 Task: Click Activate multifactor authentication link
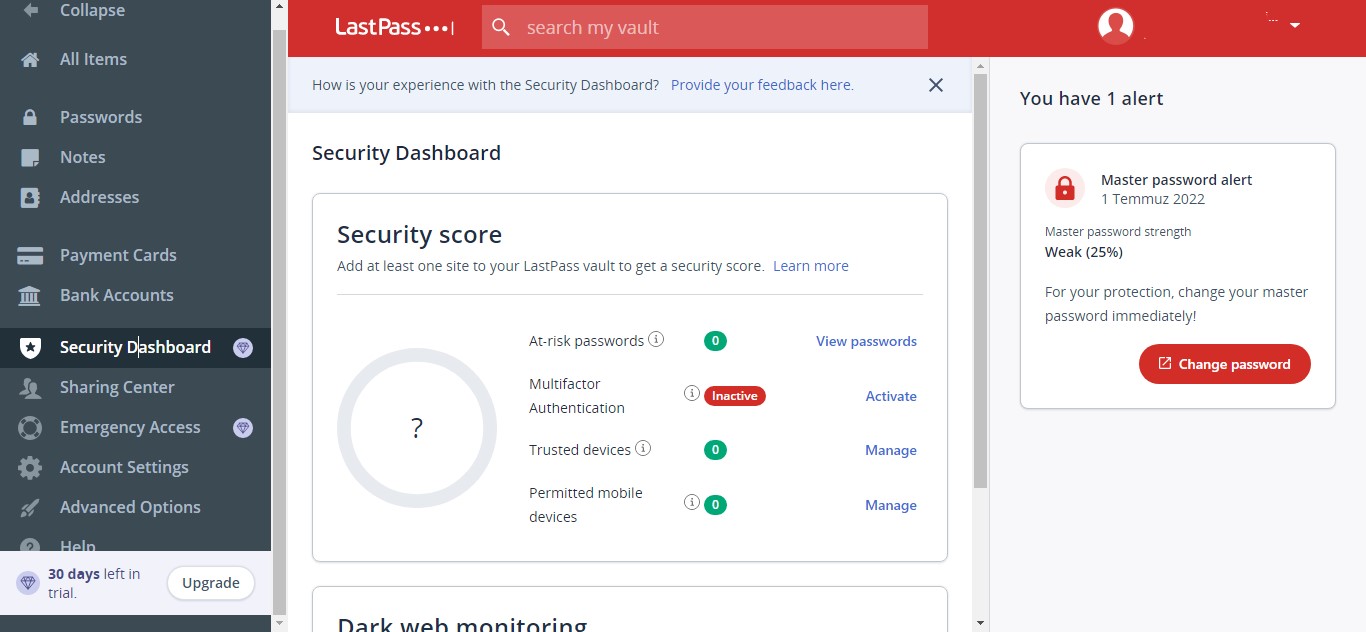click(x=891, y=396)
